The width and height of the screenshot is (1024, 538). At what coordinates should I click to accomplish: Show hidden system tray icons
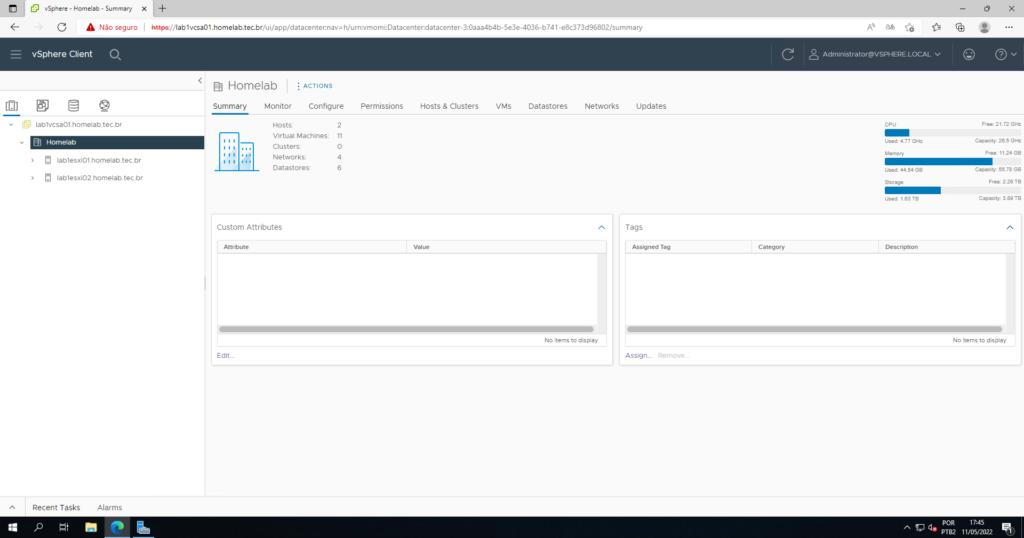coord(906,528)
